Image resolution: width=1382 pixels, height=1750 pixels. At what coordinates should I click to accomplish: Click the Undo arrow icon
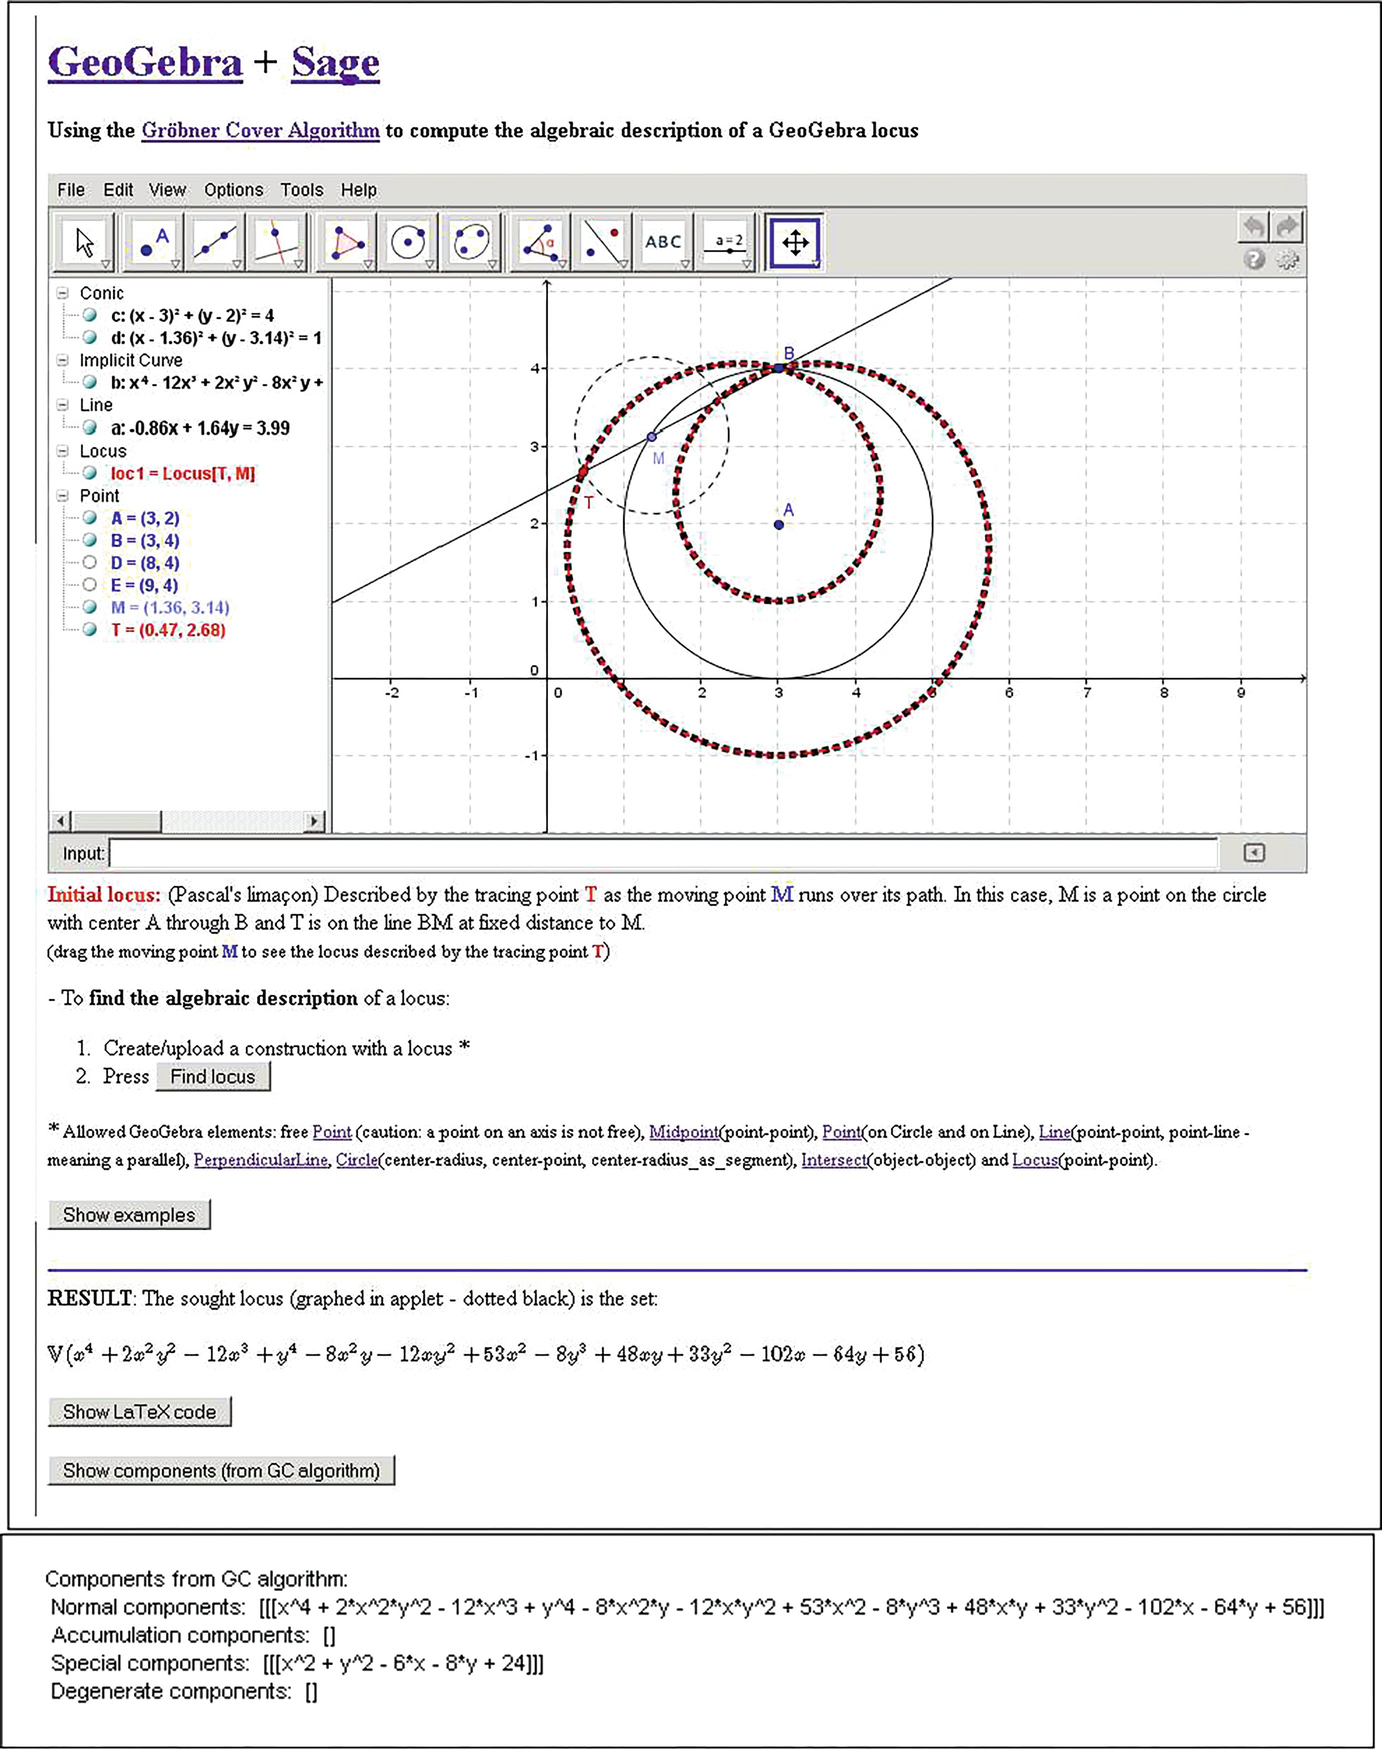tap(1254, 226)
